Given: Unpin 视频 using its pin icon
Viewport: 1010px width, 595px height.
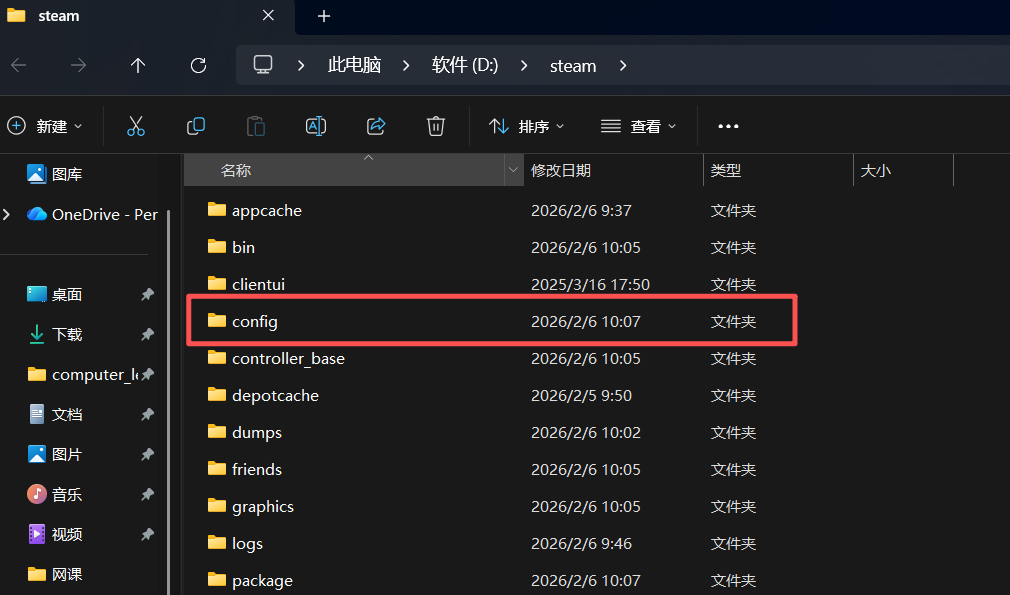Looking at the screenshot, I should tap(148, 534).
